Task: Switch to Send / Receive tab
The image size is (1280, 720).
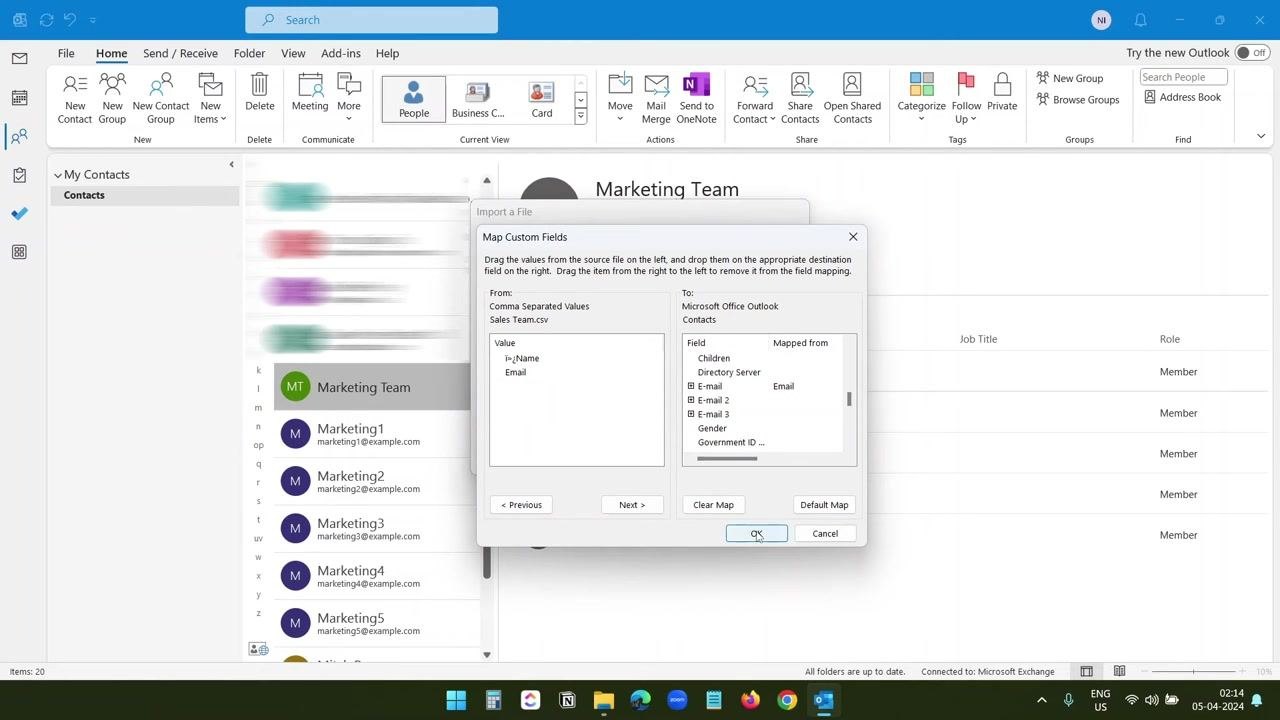Action: (180, 53)
